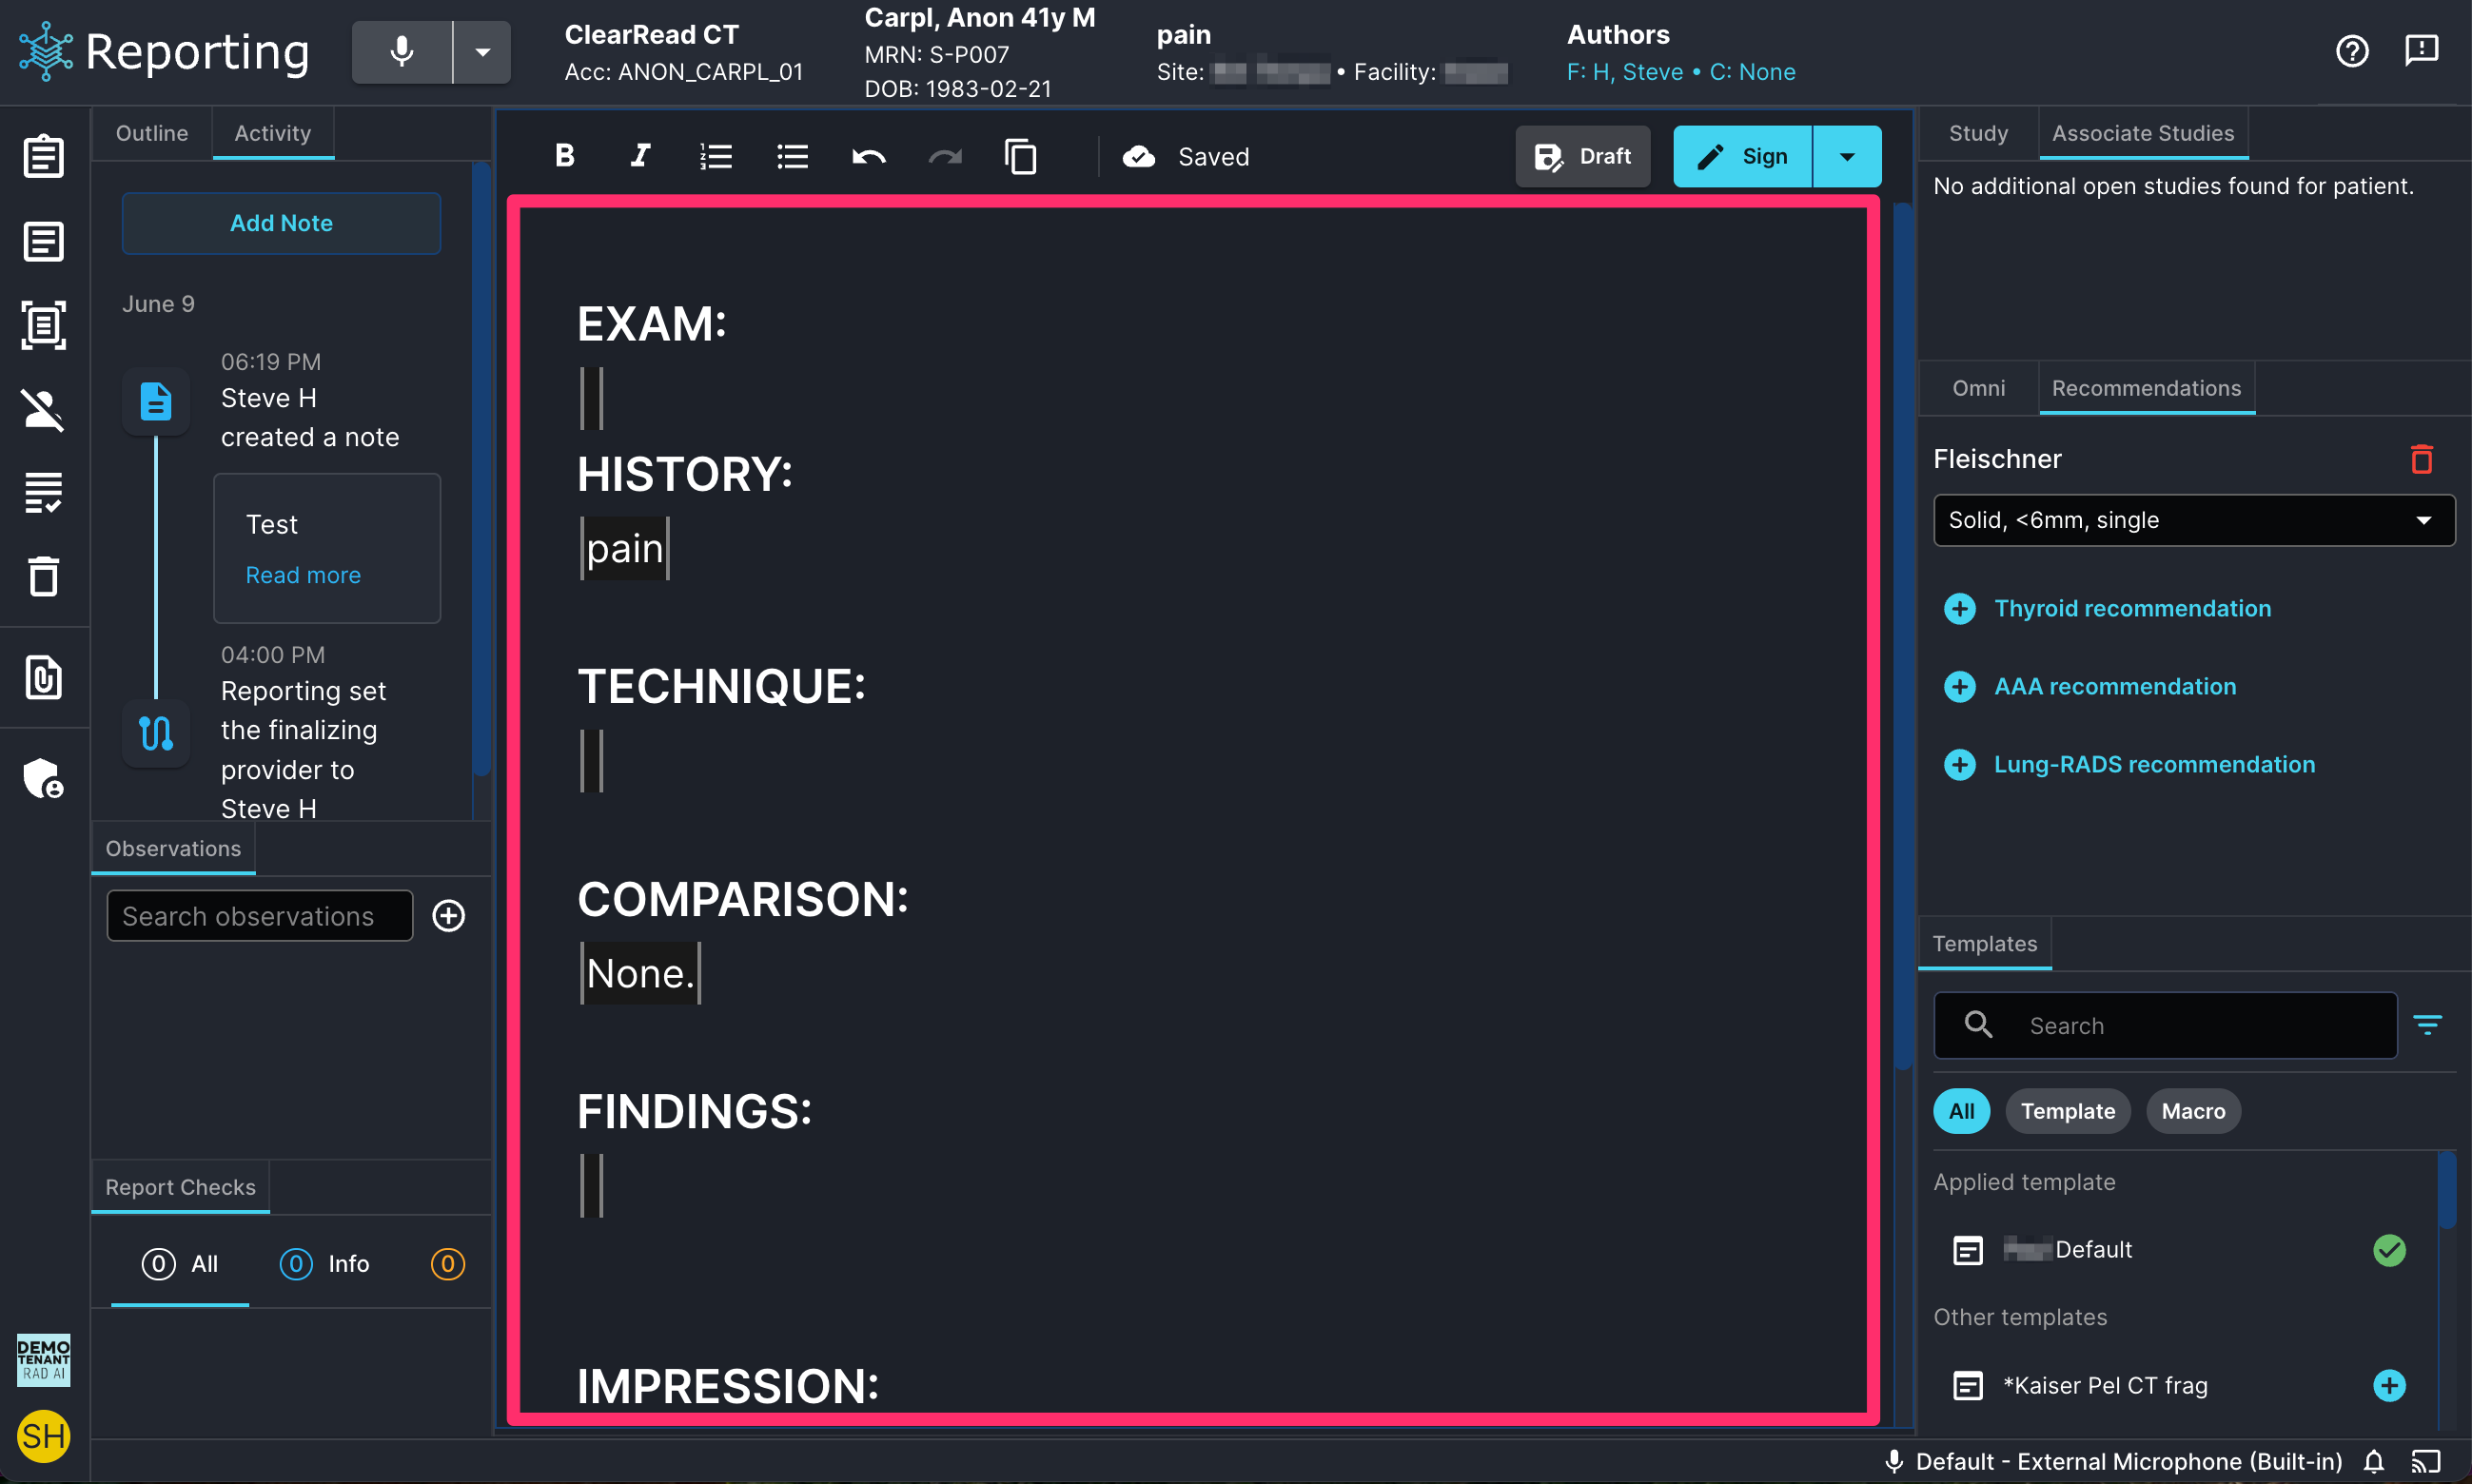Click the Add Note button
The height and width of the screenshot is (1484, 2472).
point(281,223)
